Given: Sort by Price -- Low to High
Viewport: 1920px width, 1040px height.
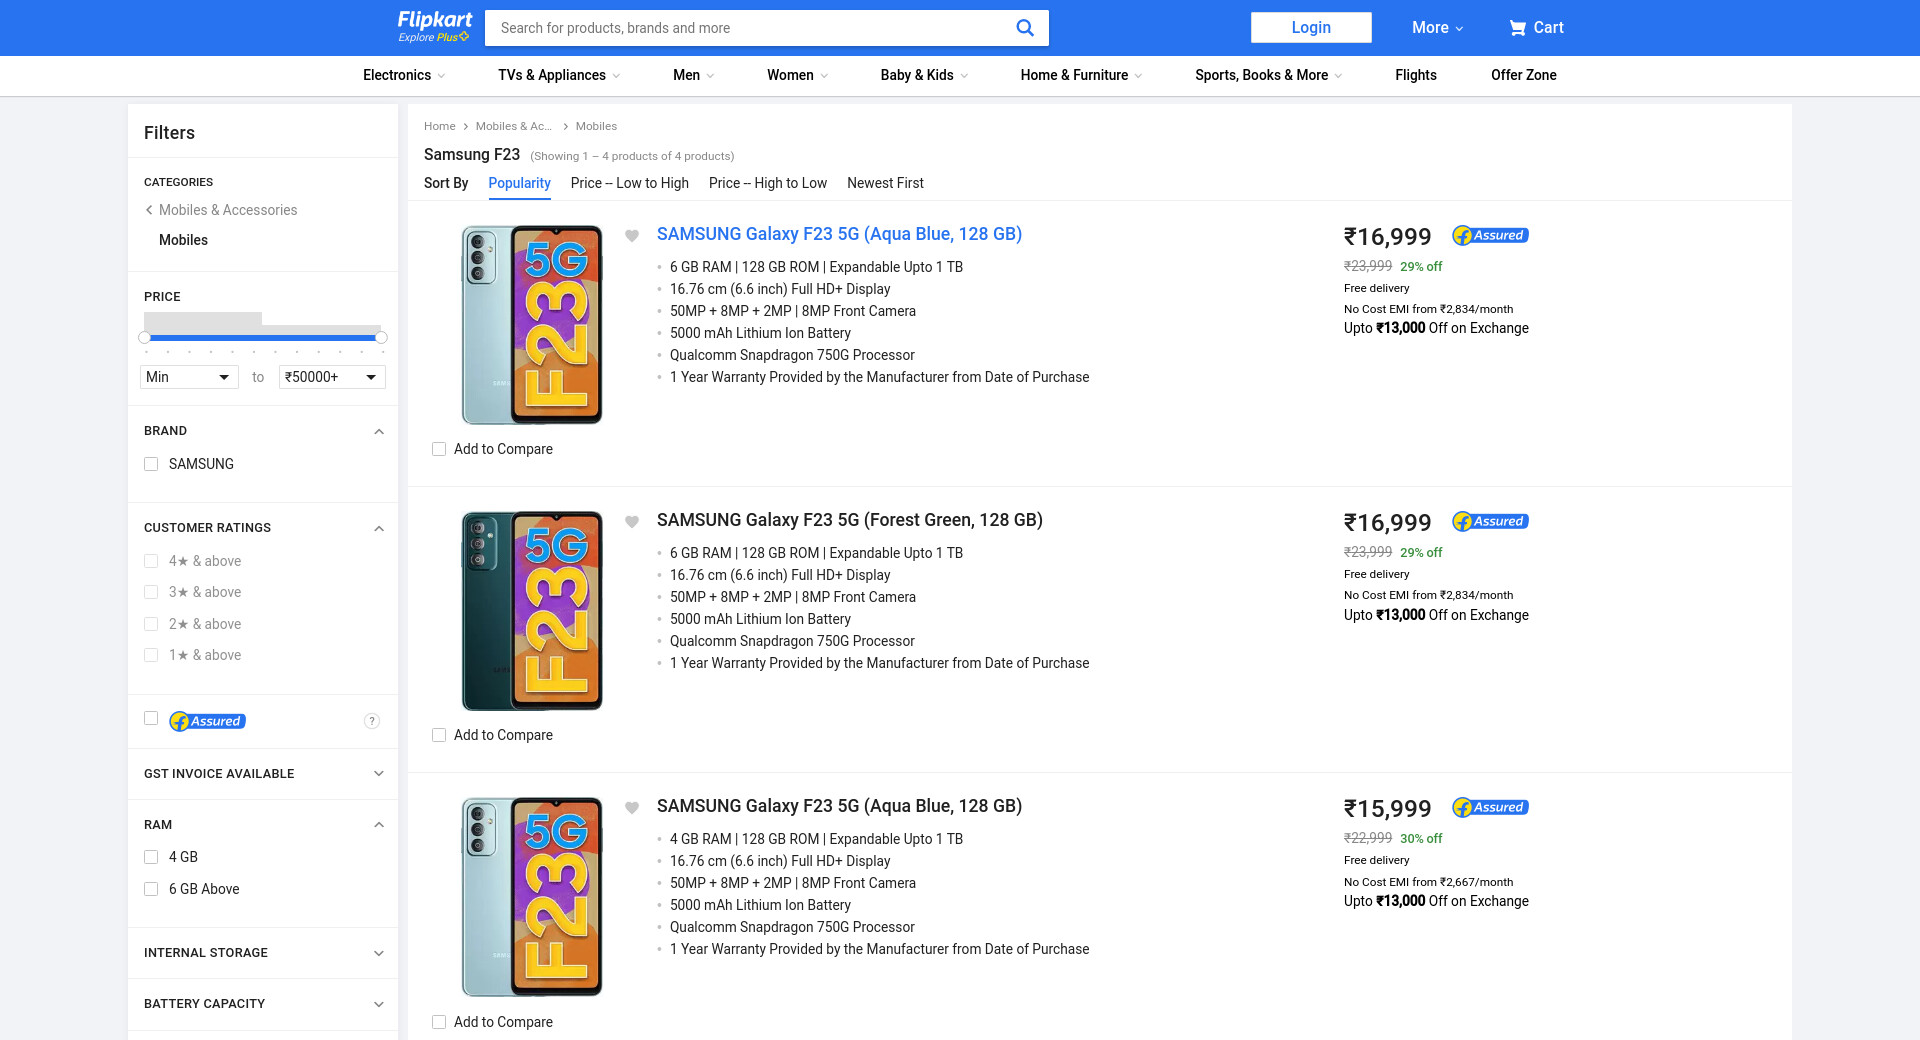Looking at the screenshot, I should click(629, 183).
